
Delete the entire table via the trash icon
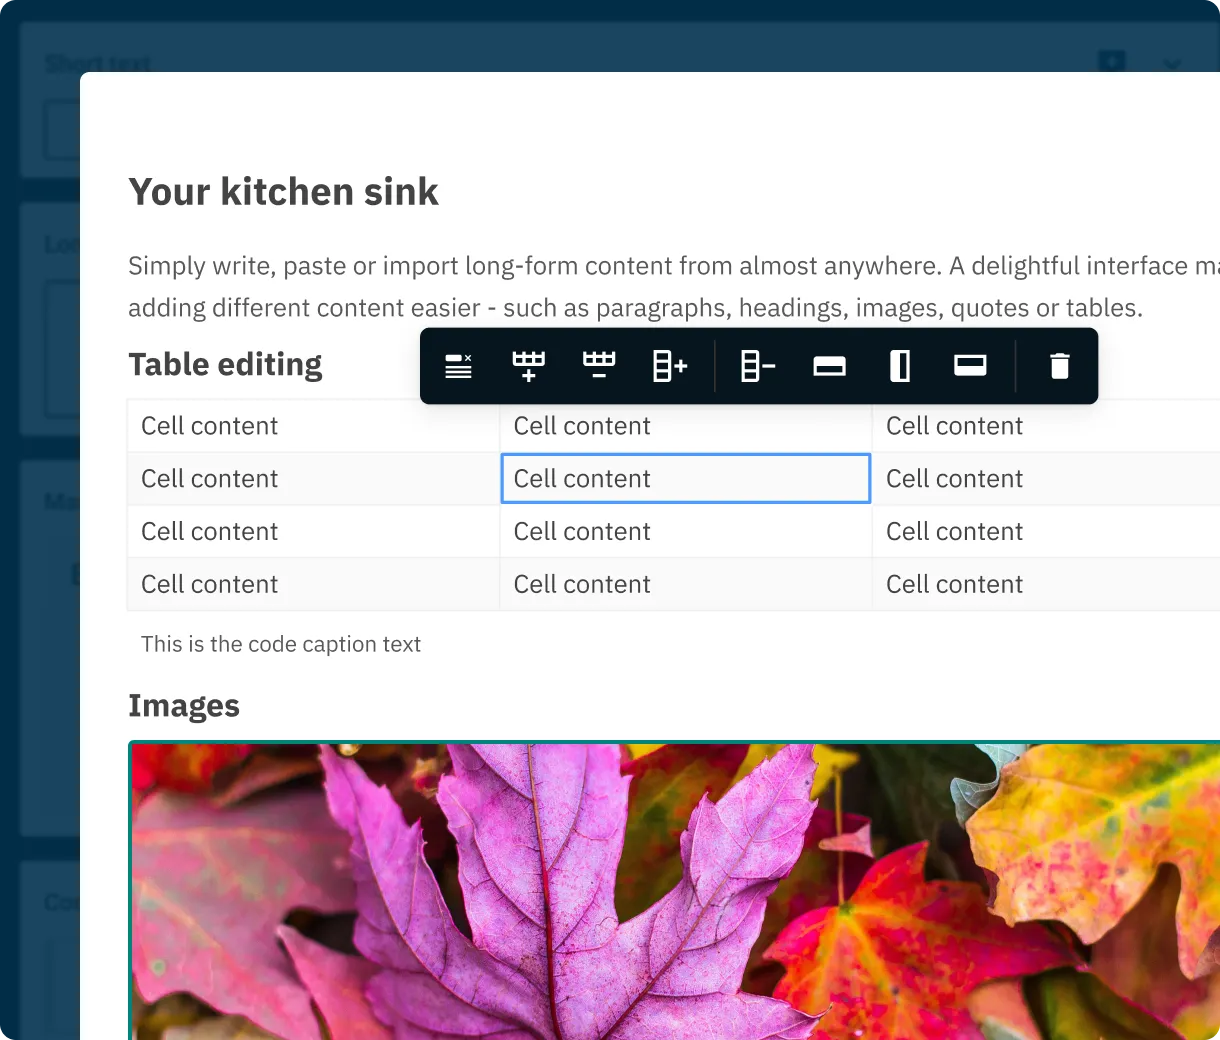[x=1059, y=365]
